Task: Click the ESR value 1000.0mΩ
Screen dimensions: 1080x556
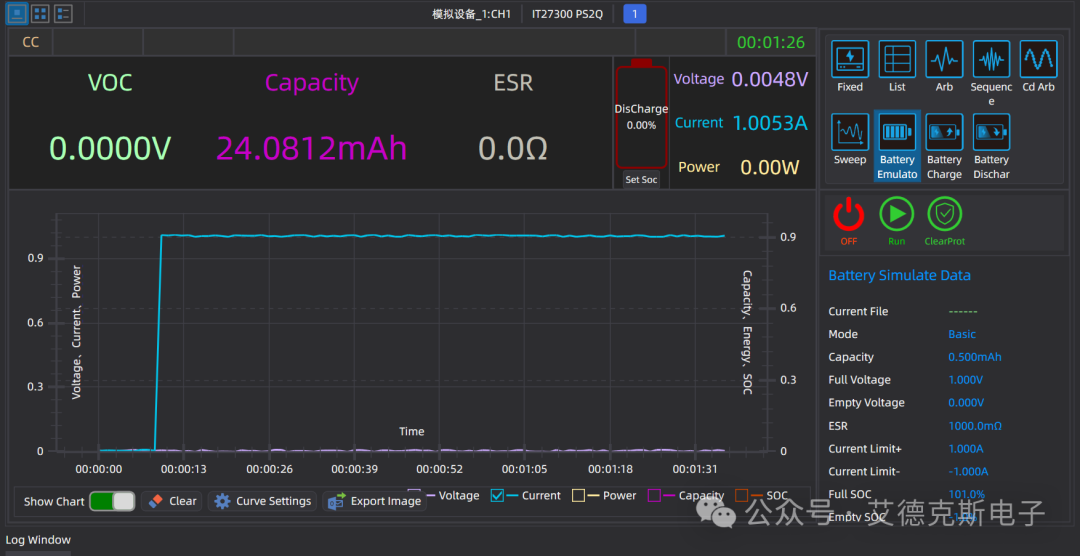Action: [975, 426]
